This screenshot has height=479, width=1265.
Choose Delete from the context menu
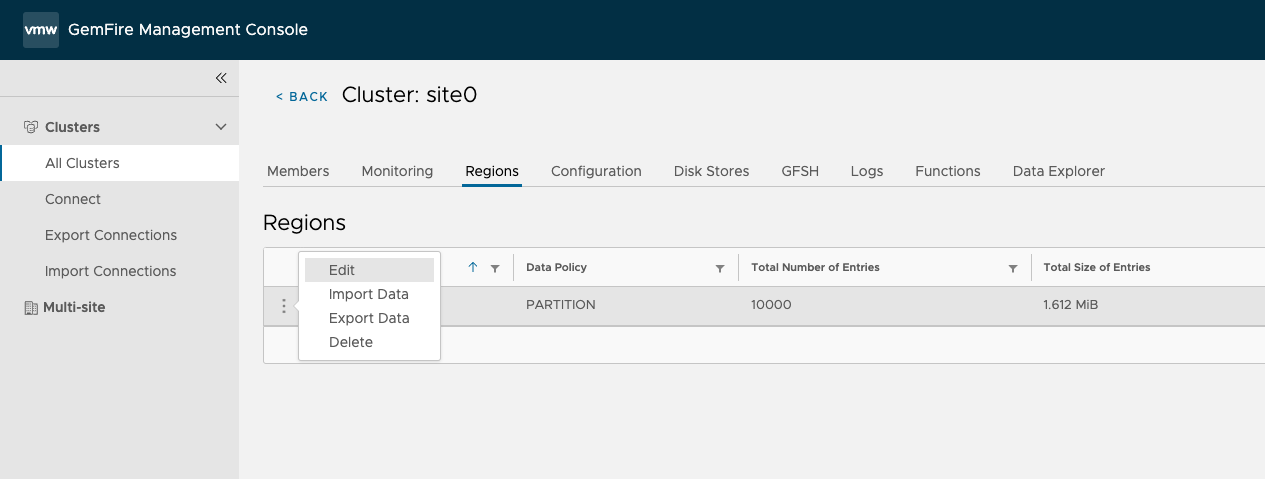pos(369,342)
